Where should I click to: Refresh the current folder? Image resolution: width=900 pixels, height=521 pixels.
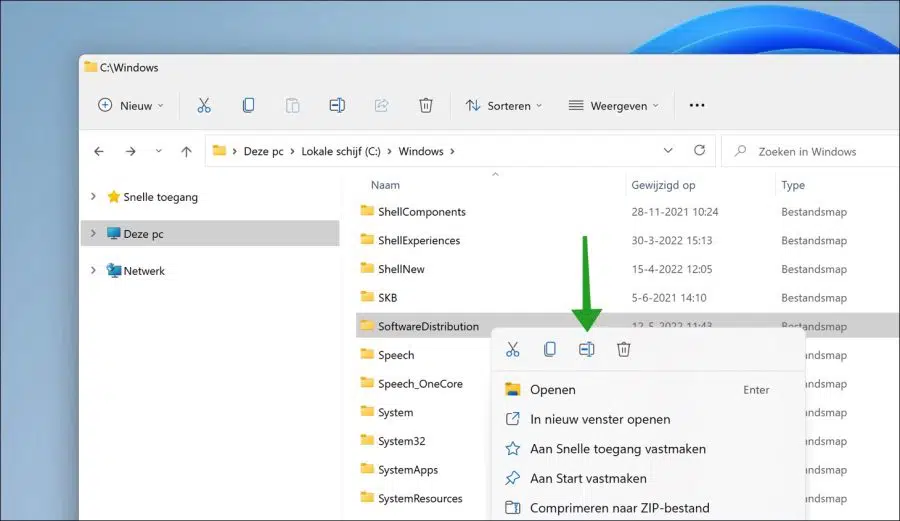(x=699, y=150)
